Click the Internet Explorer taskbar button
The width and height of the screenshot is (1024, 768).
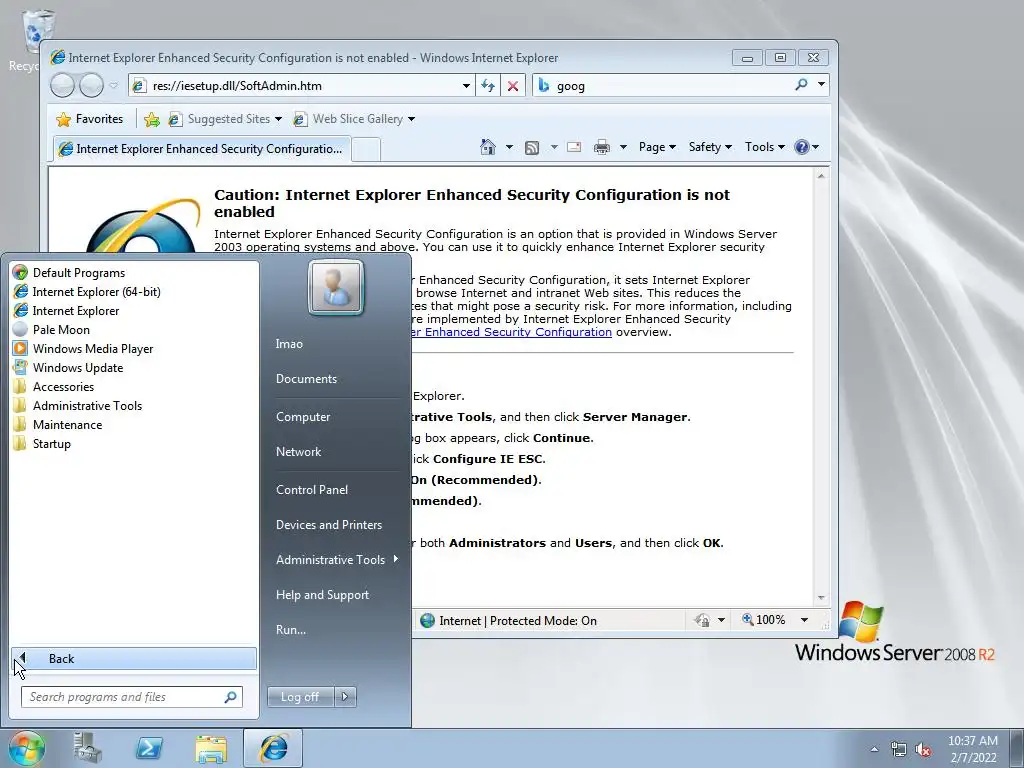click(x=273, y=748)
